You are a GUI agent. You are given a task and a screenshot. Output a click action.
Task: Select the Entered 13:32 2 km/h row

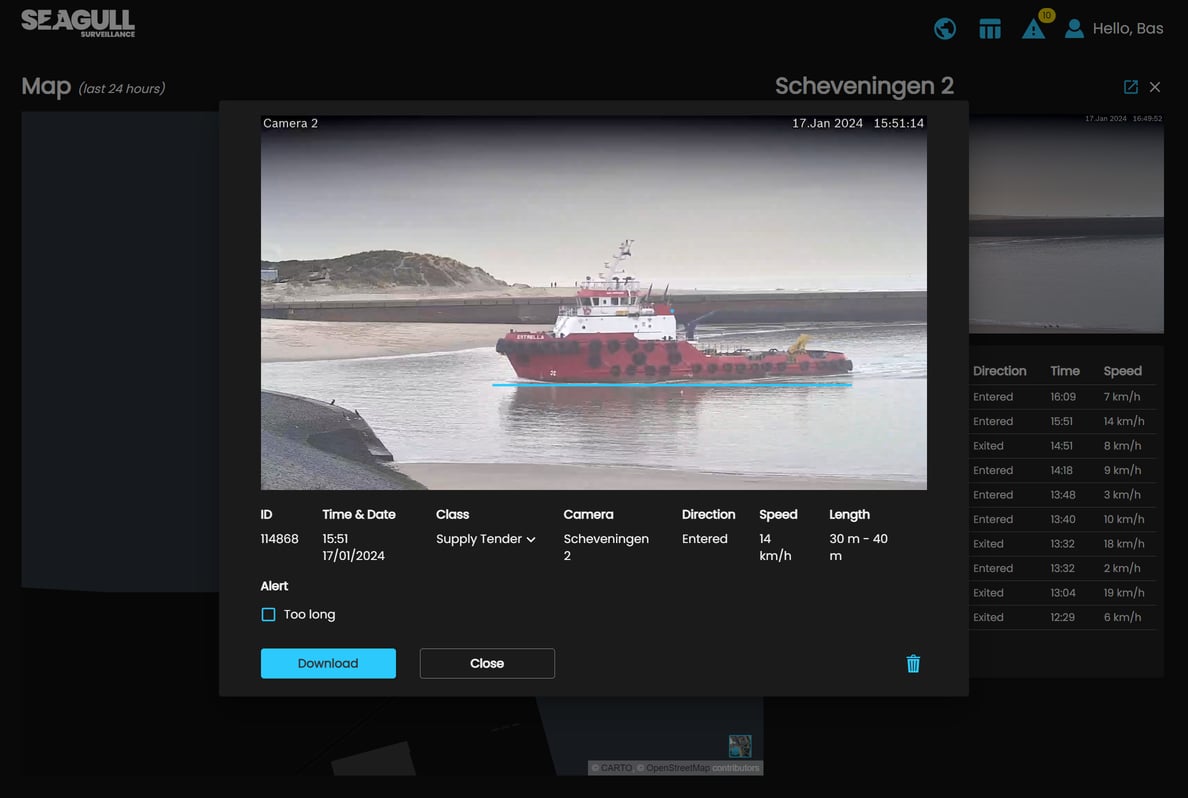click(x=1063, y=568)
